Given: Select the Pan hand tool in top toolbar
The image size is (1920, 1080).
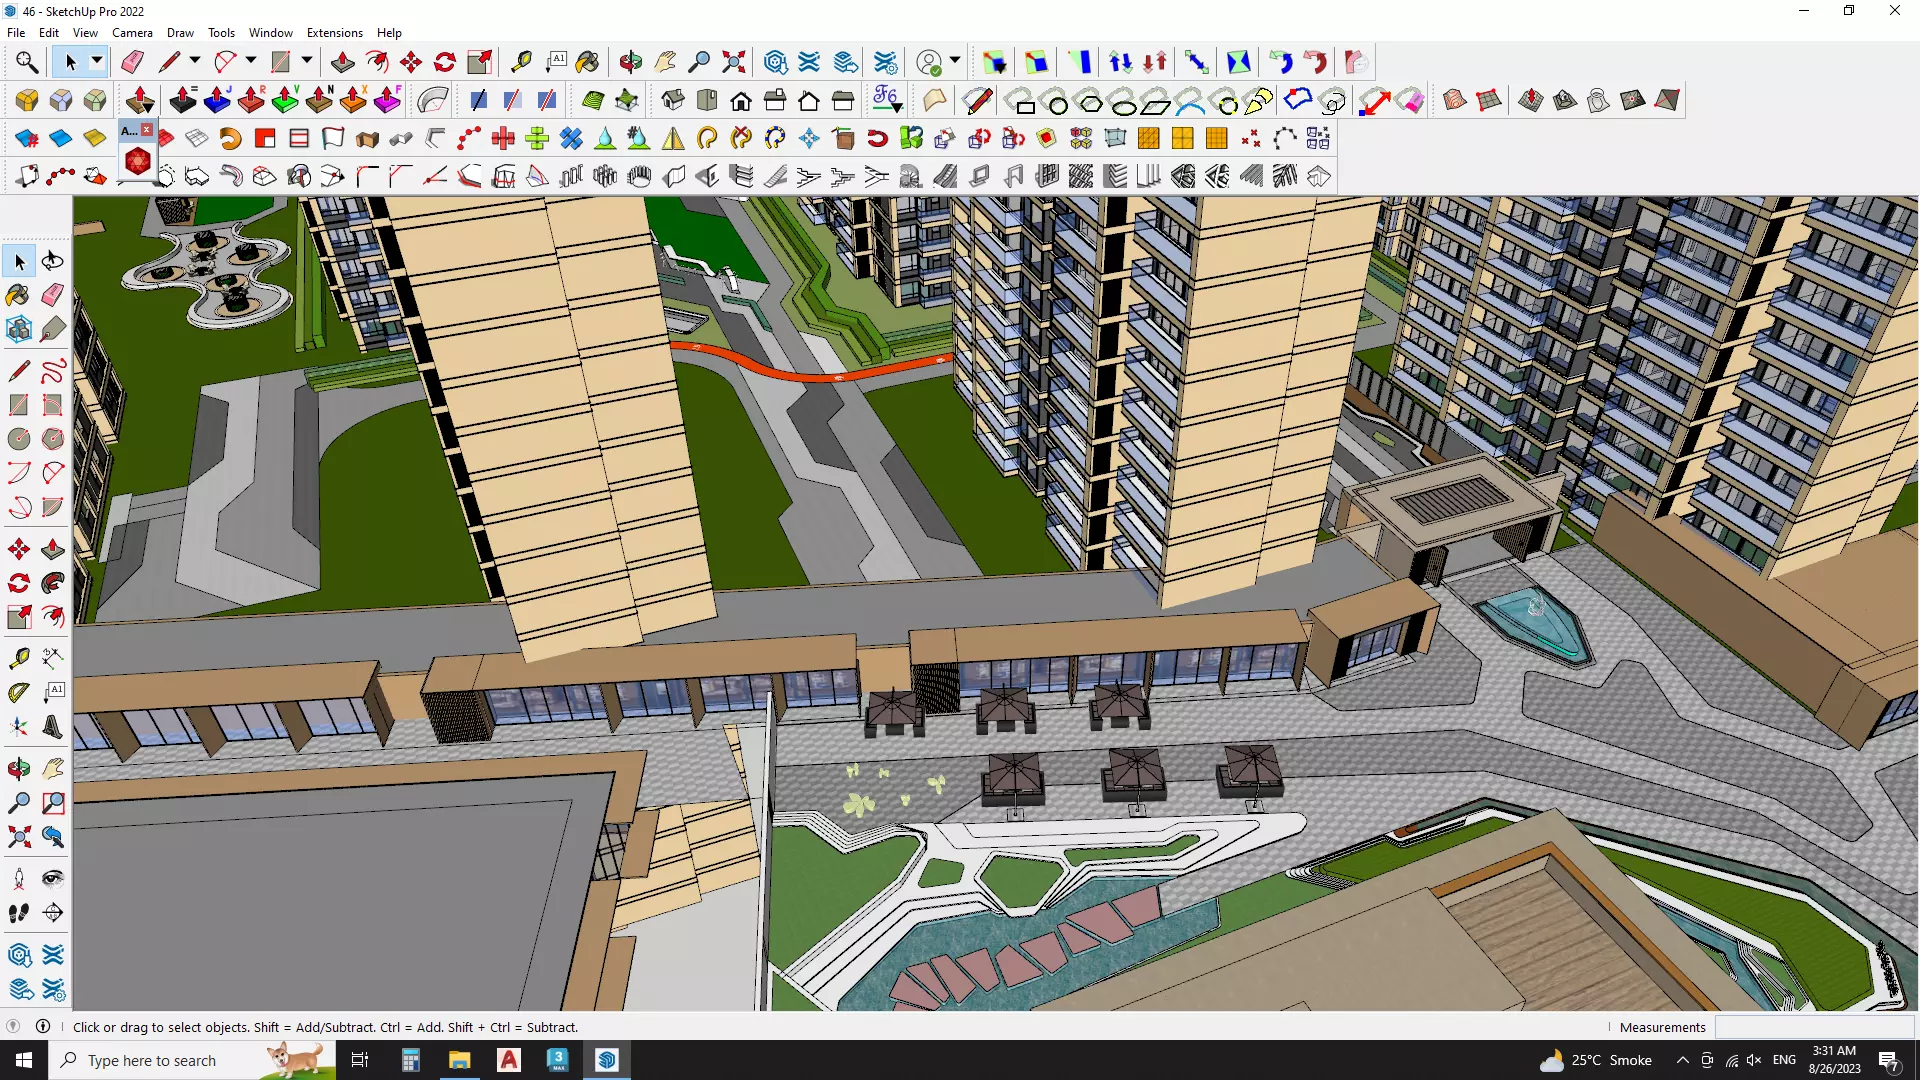Looking at the screenshot, I should click(665, 62).
